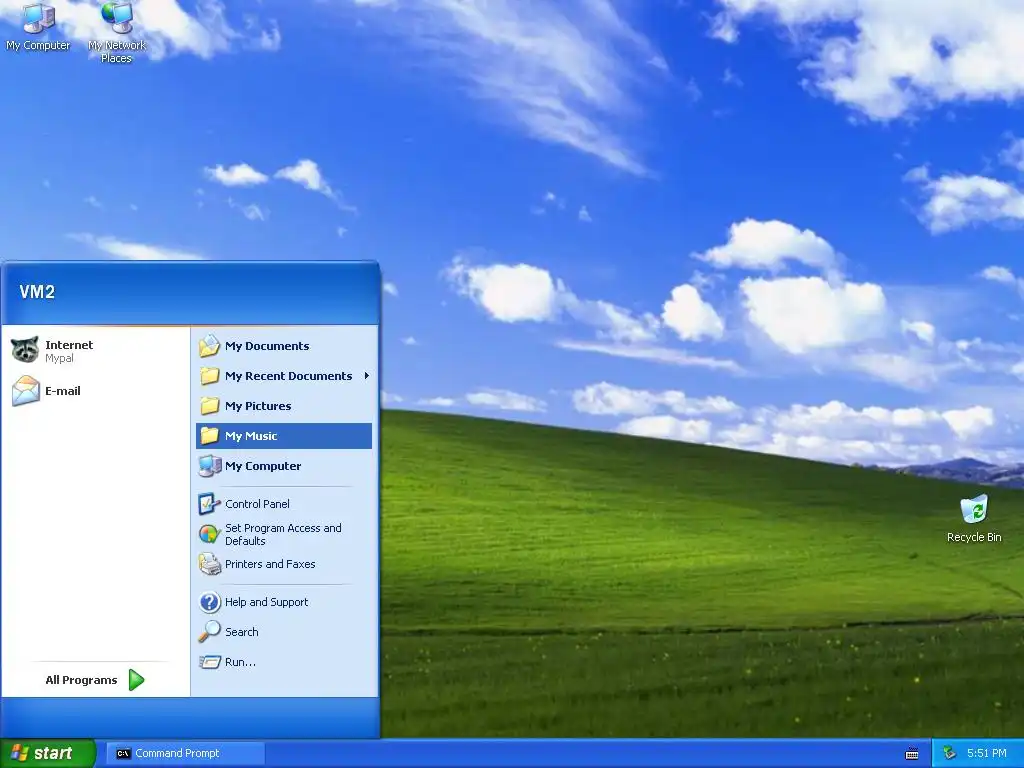Open My Computer from the Start menu
This screenshot has height=768, width=1024.
click(284, 466)
